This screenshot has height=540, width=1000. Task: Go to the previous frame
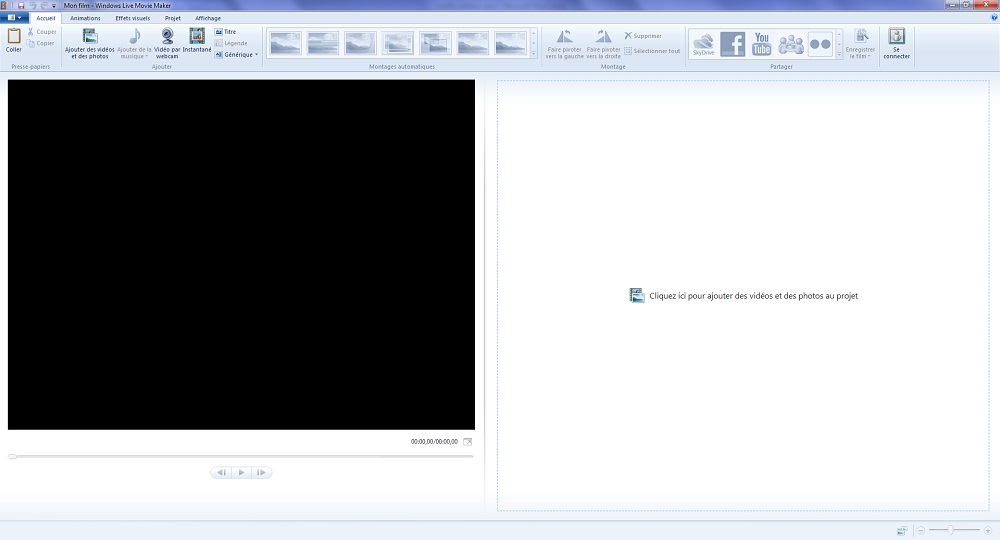coord(221,472)
